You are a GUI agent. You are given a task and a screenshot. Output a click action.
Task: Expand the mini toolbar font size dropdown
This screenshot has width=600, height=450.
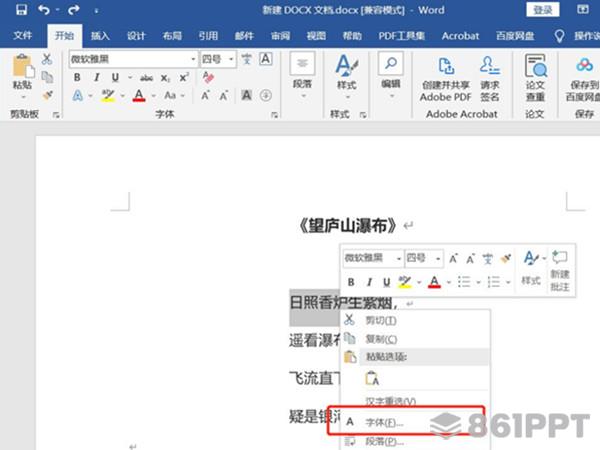pyautogui.click(x=438, y=258)
